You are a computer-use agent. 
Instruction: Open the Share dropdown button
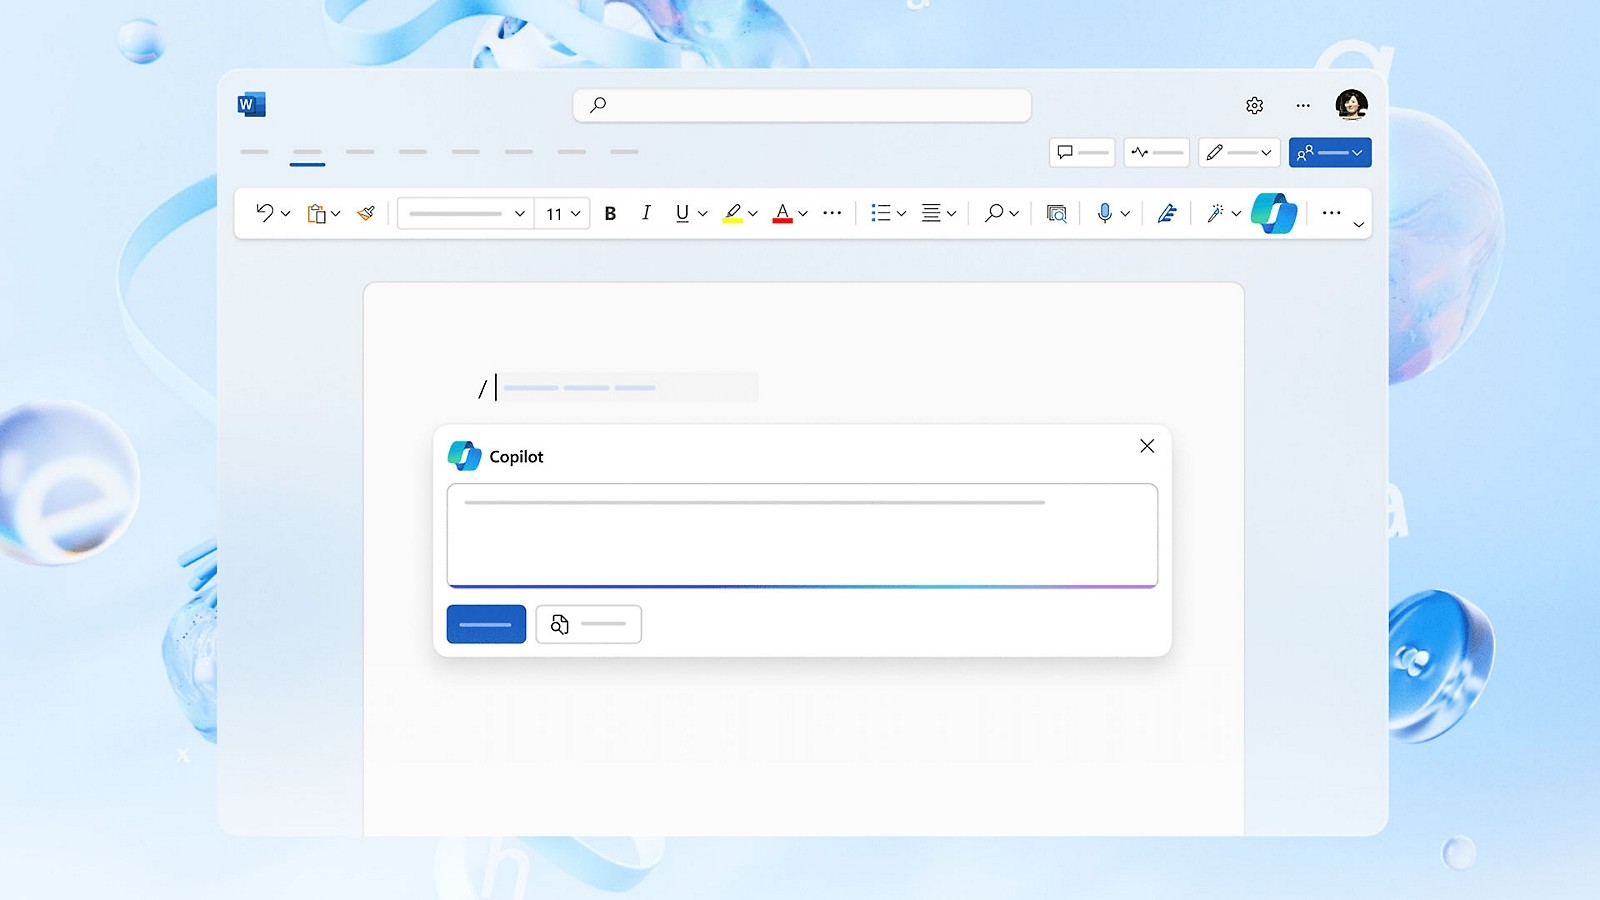(1330, 152)
